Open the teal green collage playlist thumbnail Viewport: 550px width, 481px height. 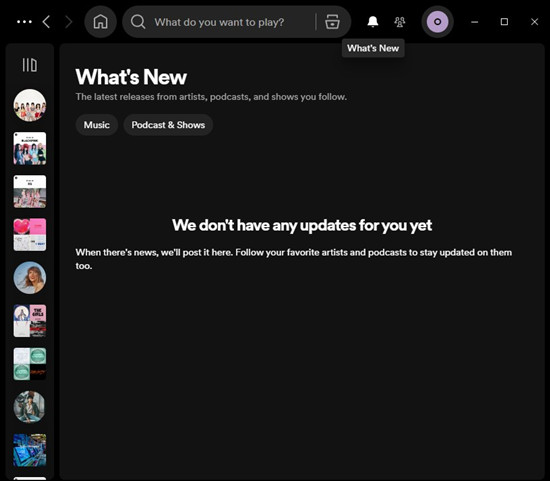coord(30,364)
